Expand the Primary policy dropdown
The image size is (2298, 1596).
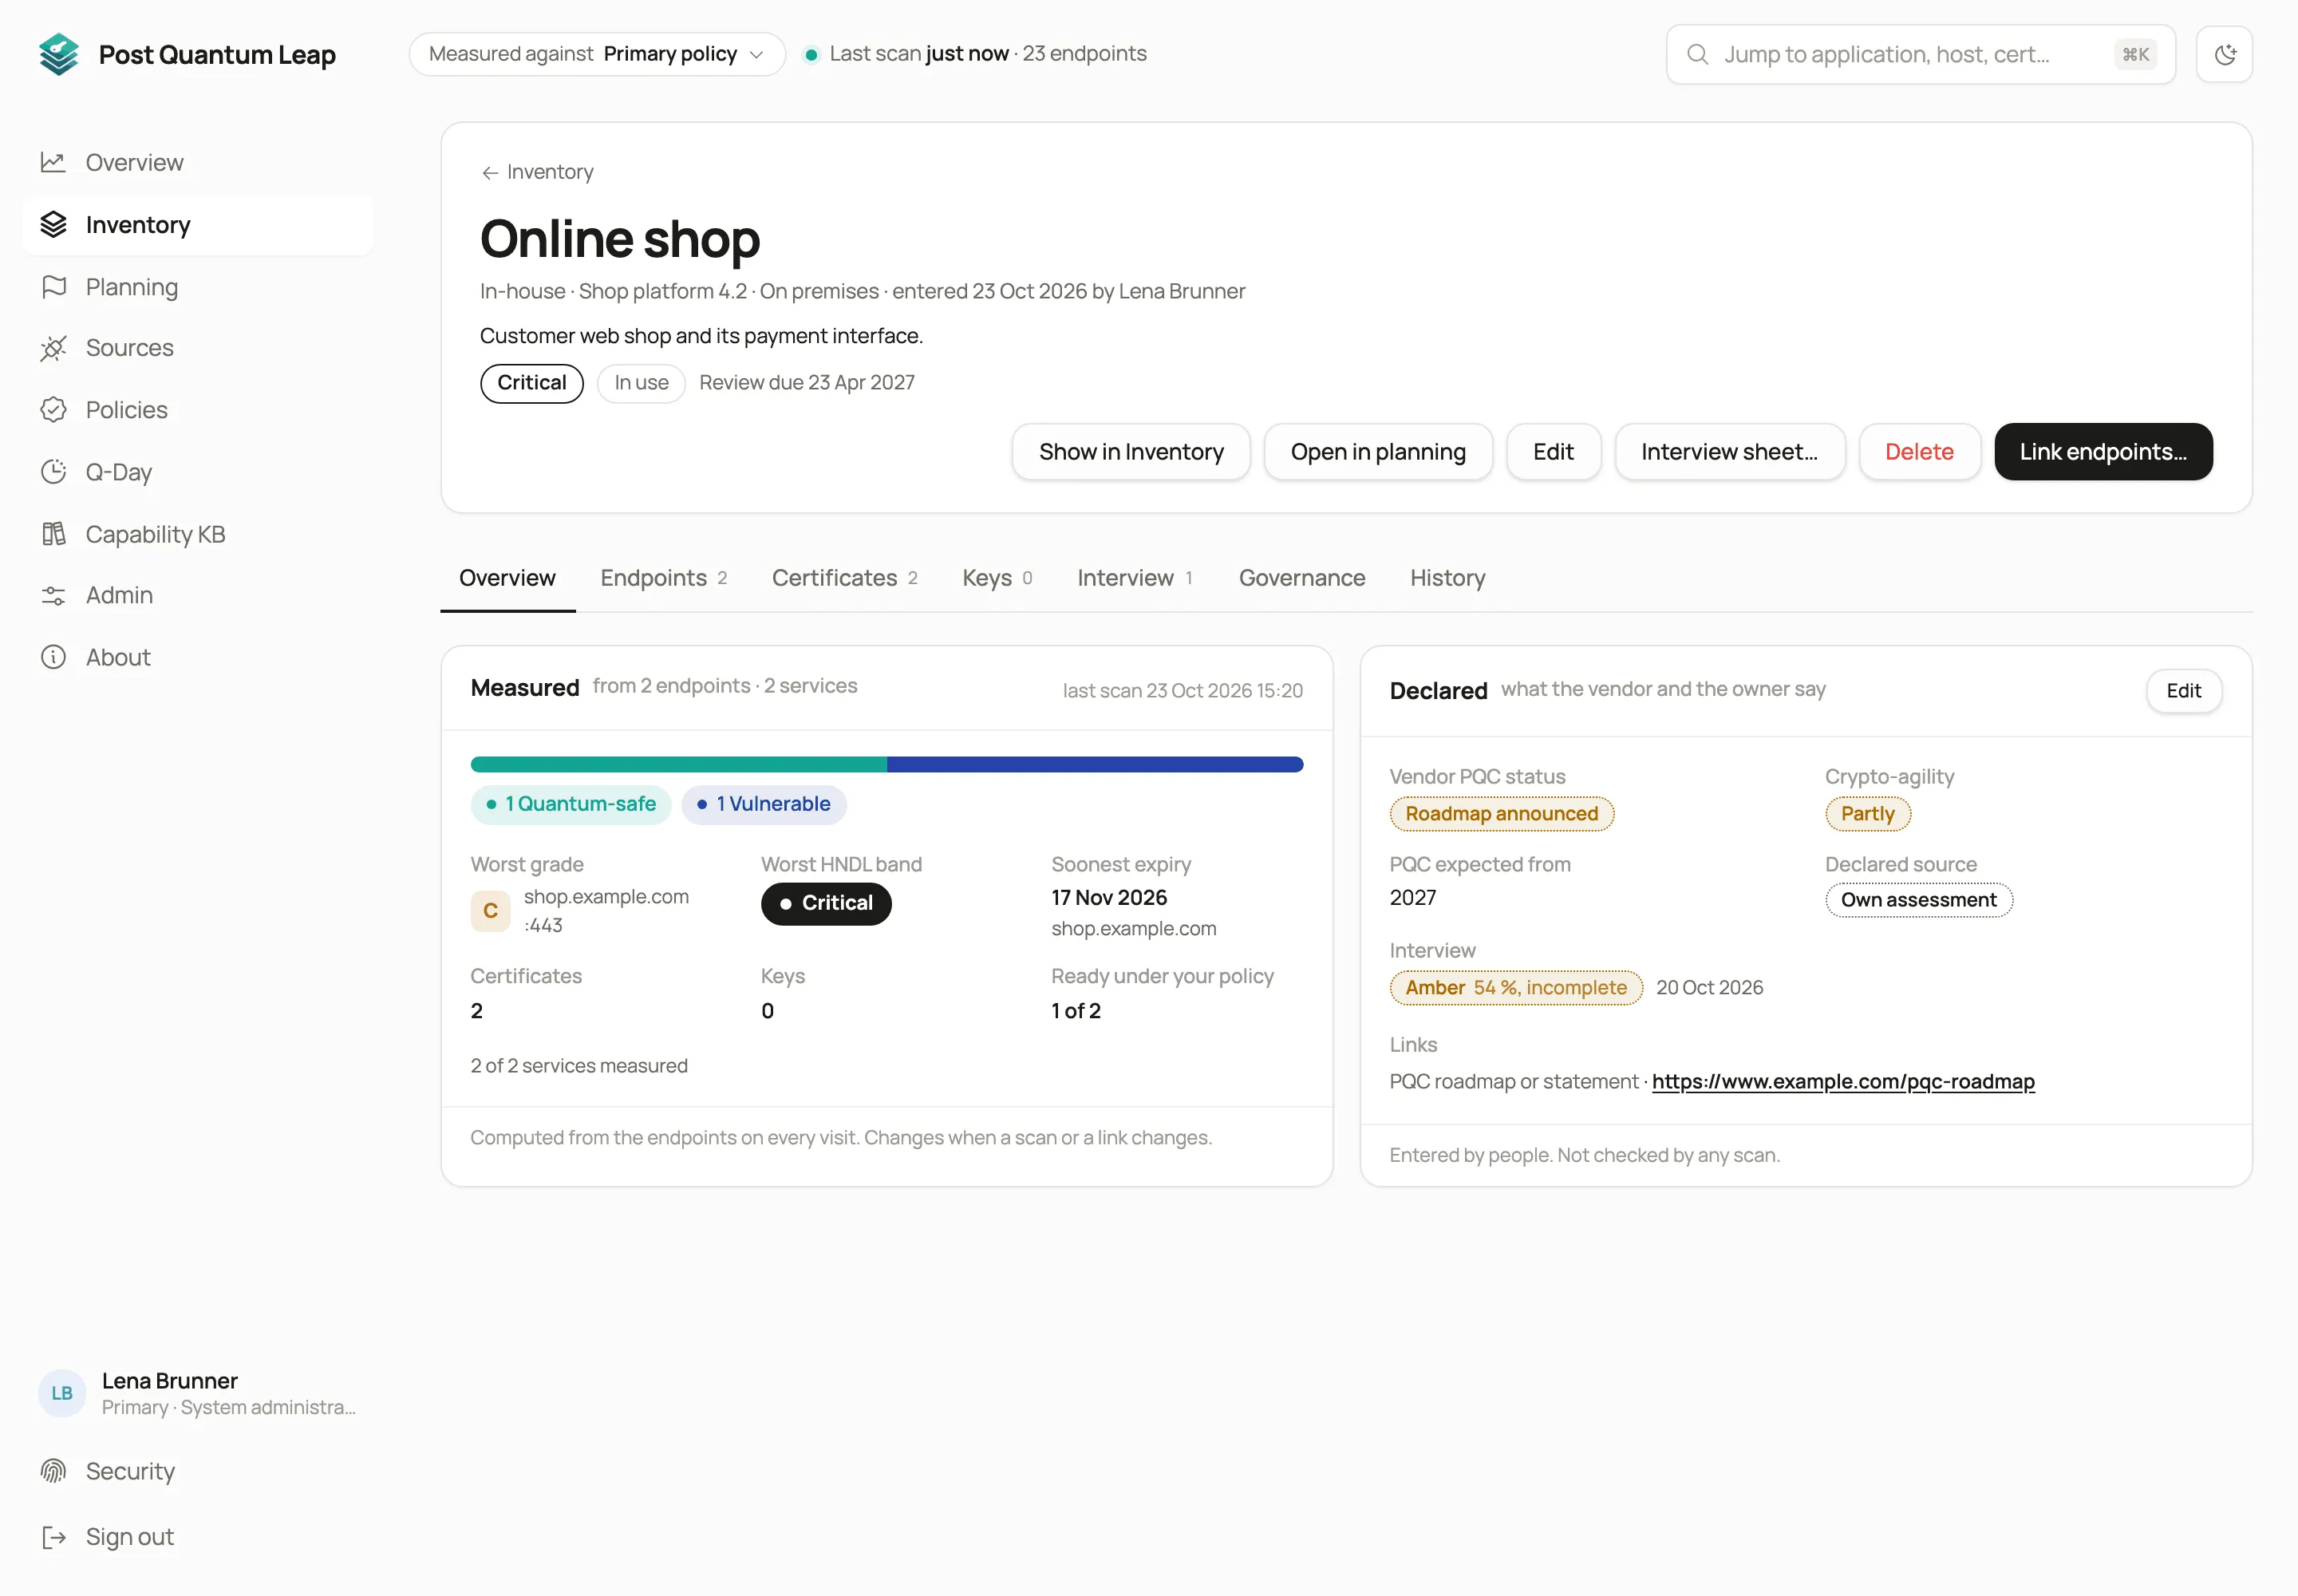pos(597,54)
